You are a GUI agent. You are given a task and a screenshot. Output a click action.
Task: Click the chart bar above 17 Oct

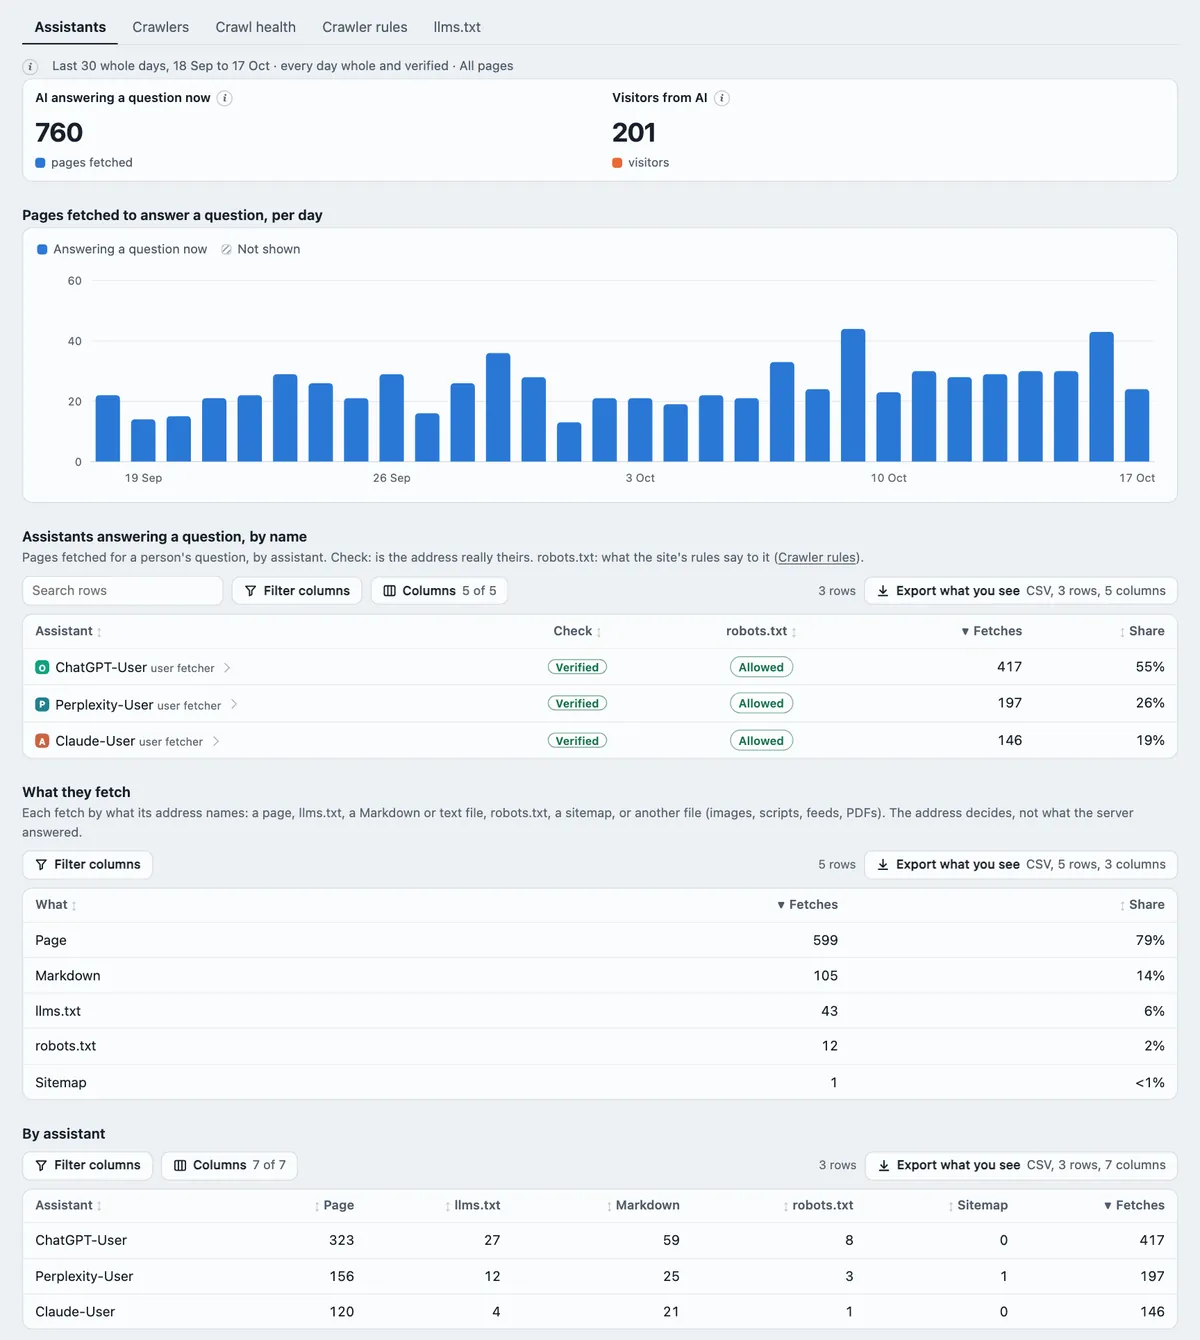1137,425
